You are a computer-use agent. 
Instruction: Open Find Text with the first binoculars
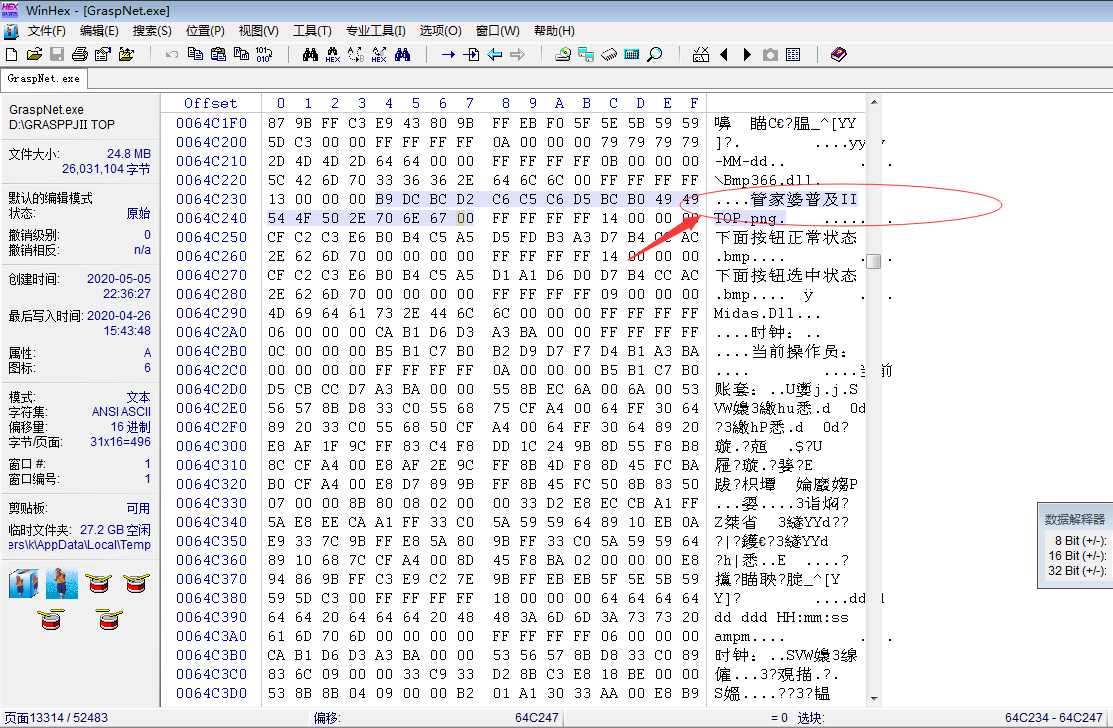point(310,55)
